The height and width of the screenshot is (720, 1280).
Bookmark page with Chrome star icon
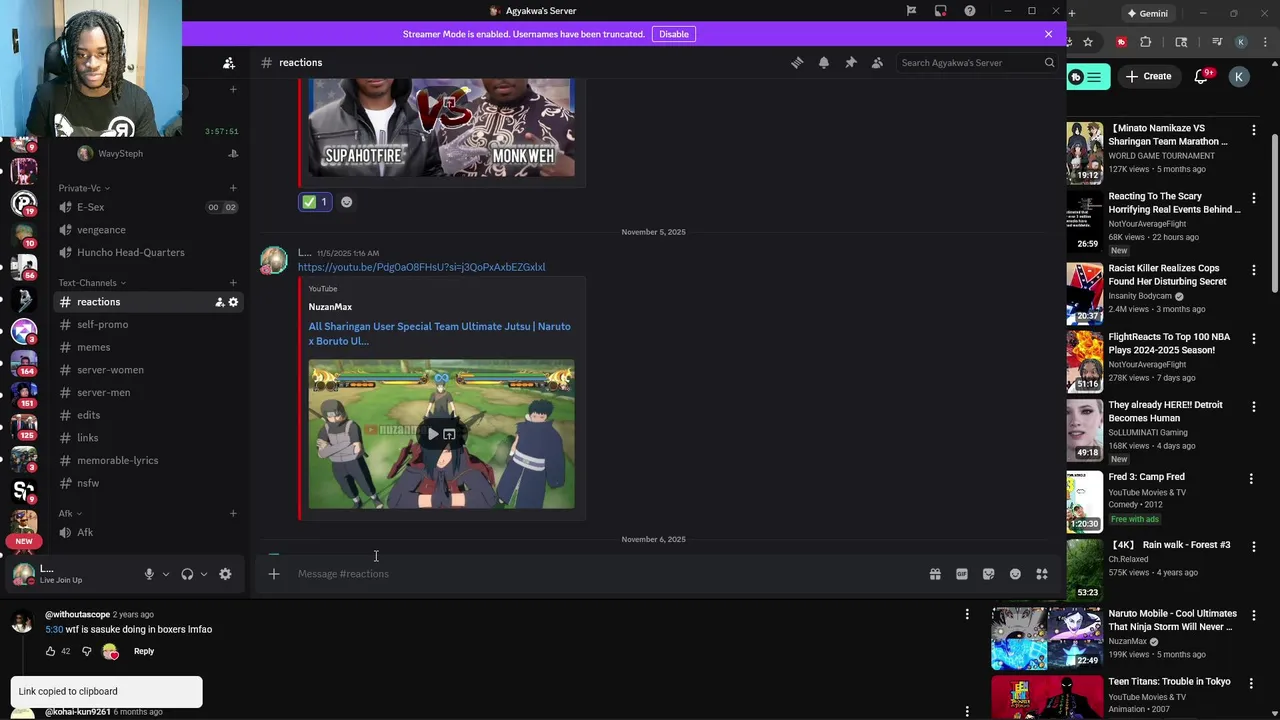[1088, 42]
